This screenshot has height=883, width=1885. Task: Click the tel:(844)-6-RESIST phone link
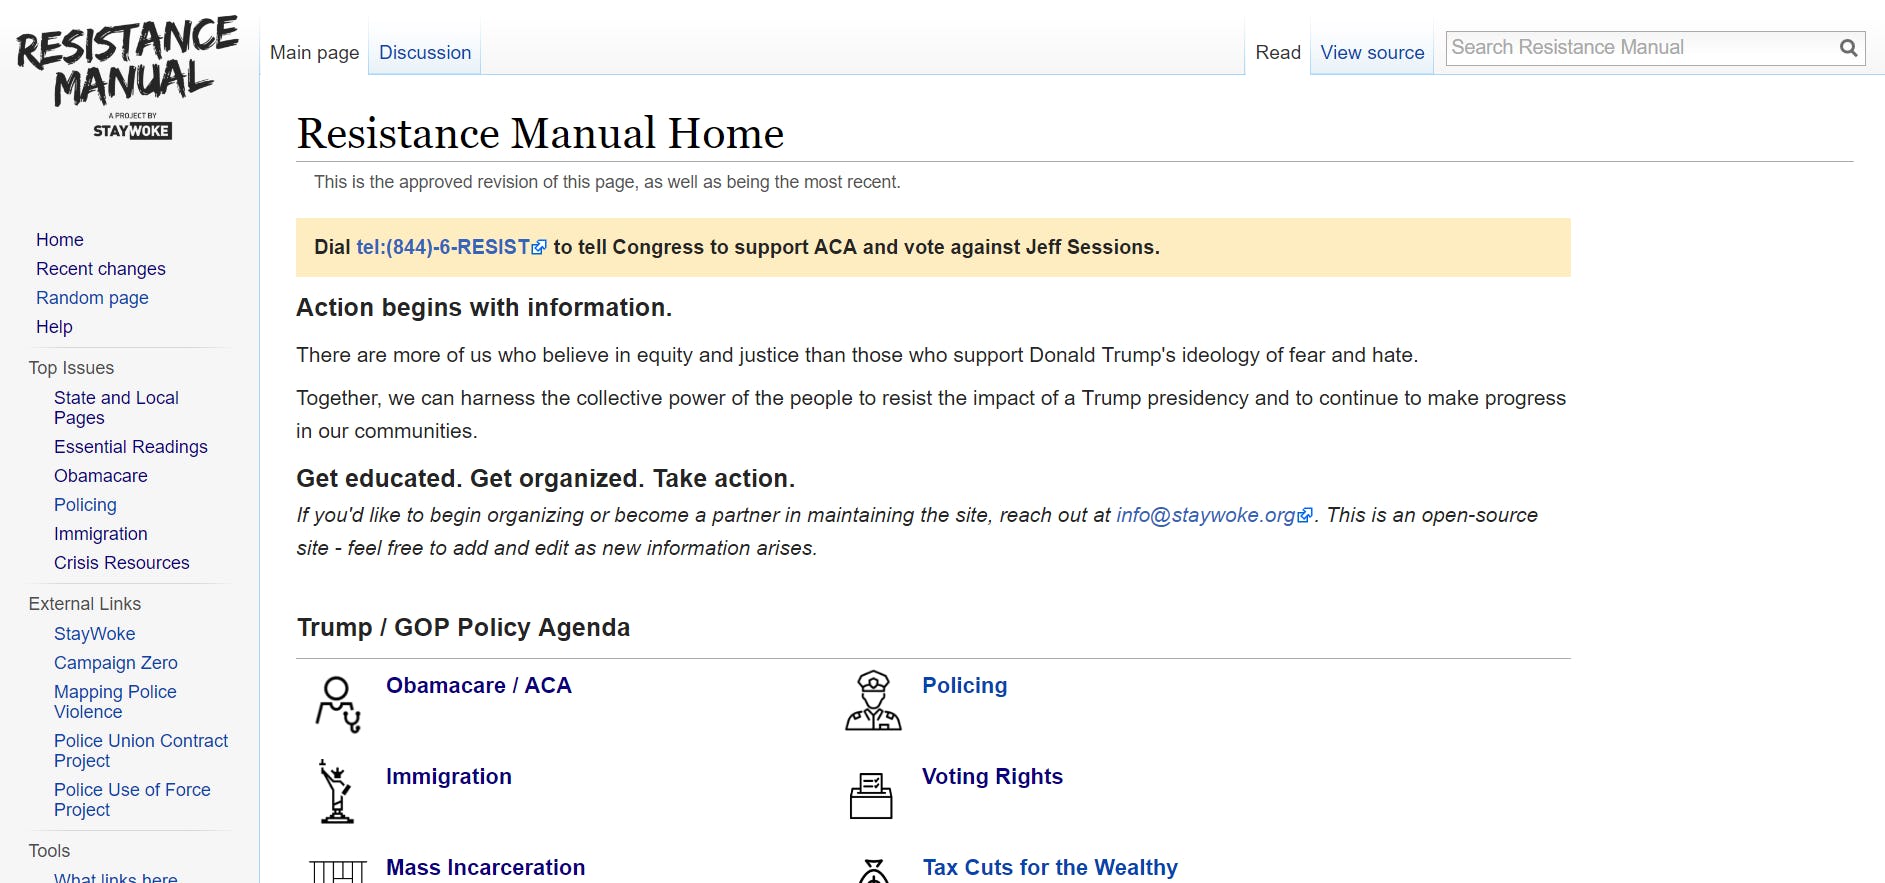click(451, 247)
